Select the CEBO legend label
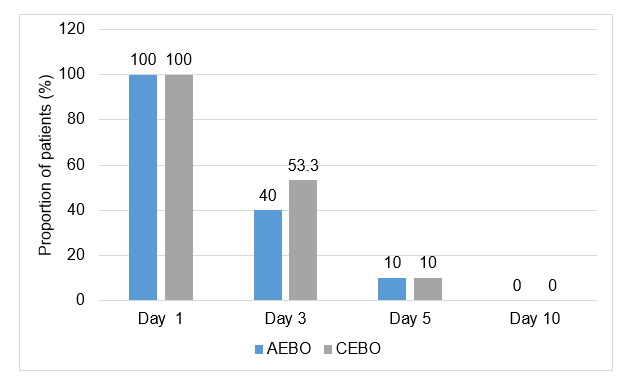Image resolution: width=625 pixels, height=381 pixels. (358, 349)
